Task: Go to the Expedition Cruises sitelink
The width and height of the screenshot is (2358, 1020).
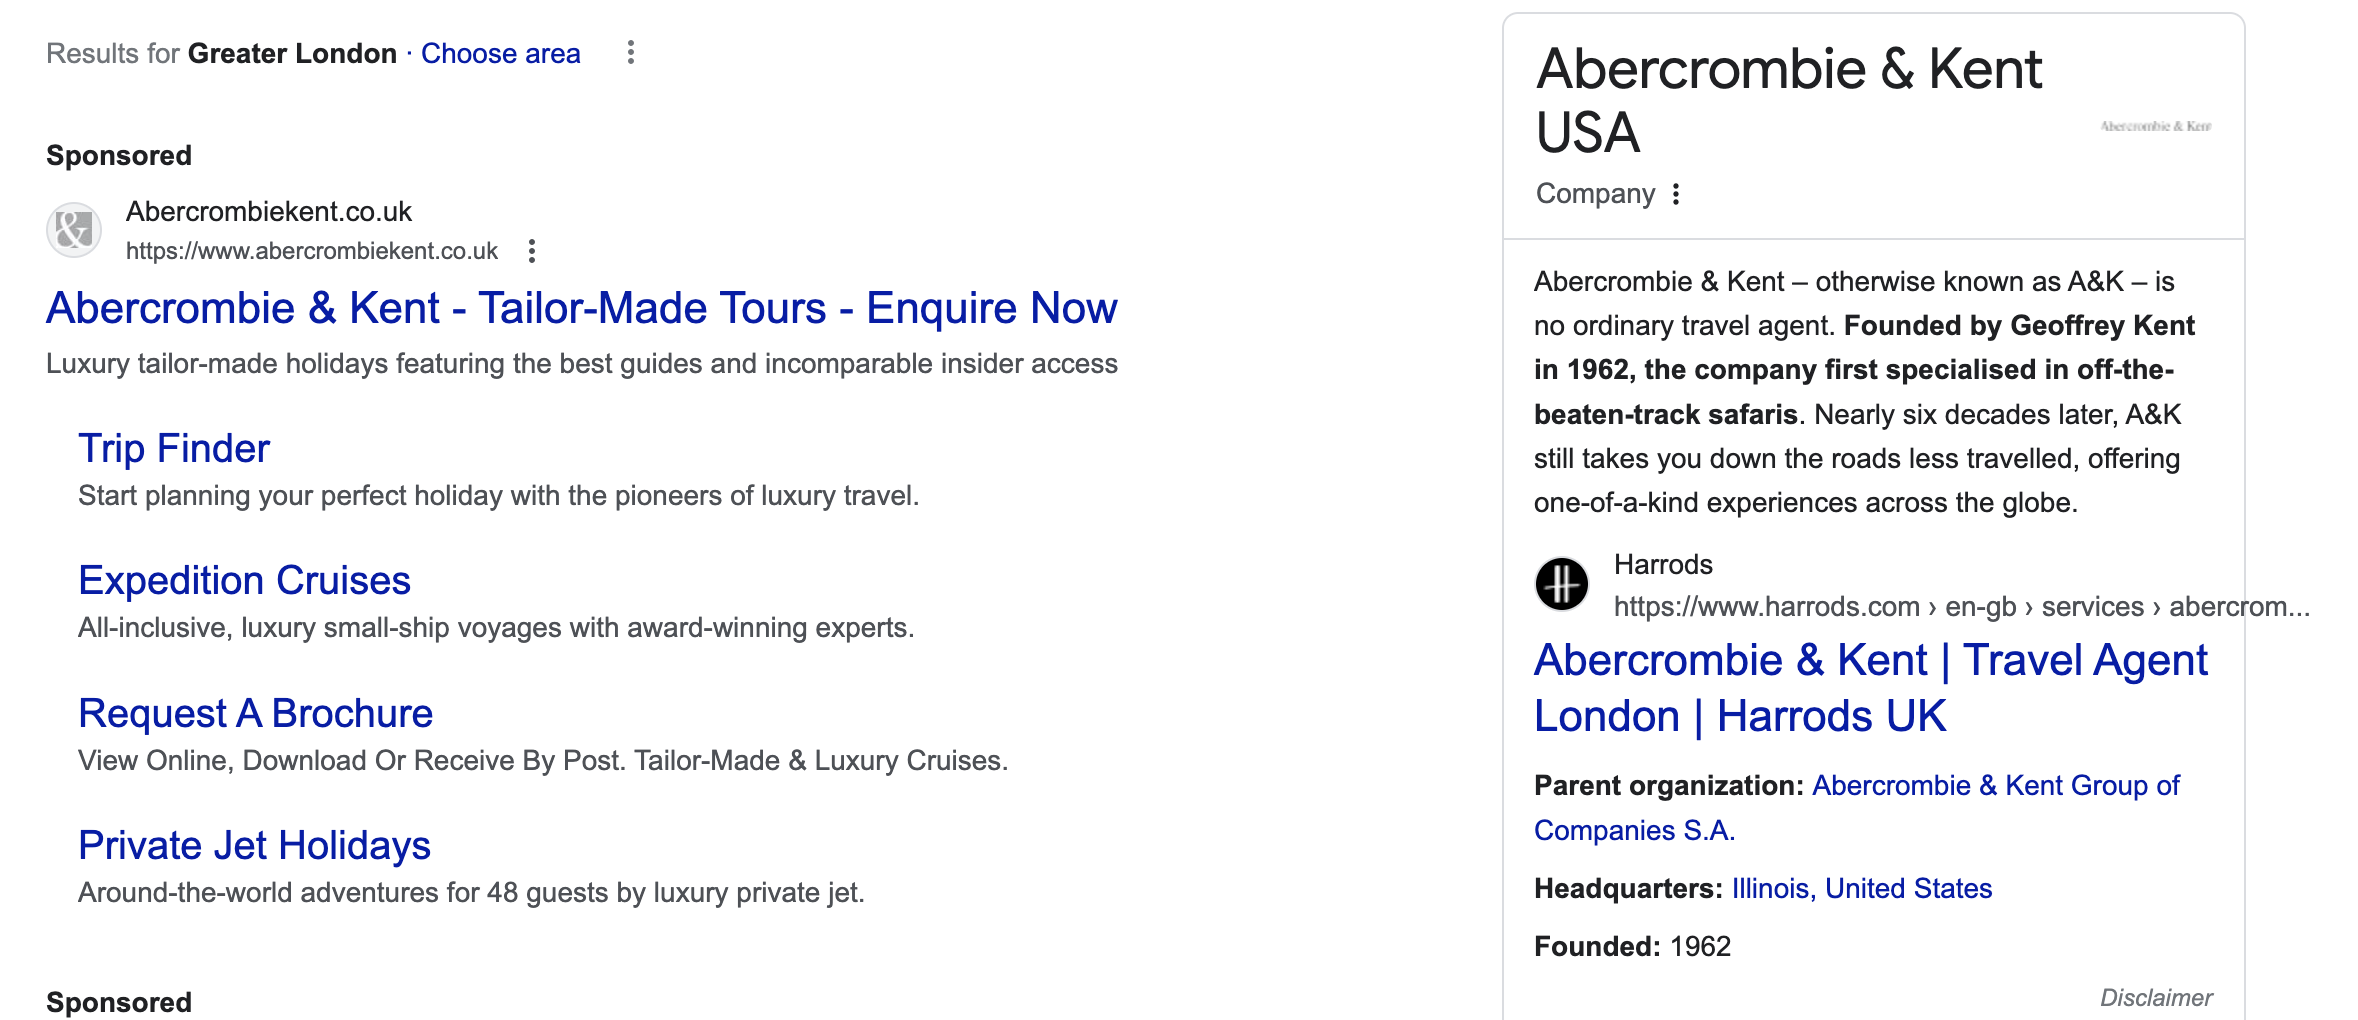Action: [244, 581]
